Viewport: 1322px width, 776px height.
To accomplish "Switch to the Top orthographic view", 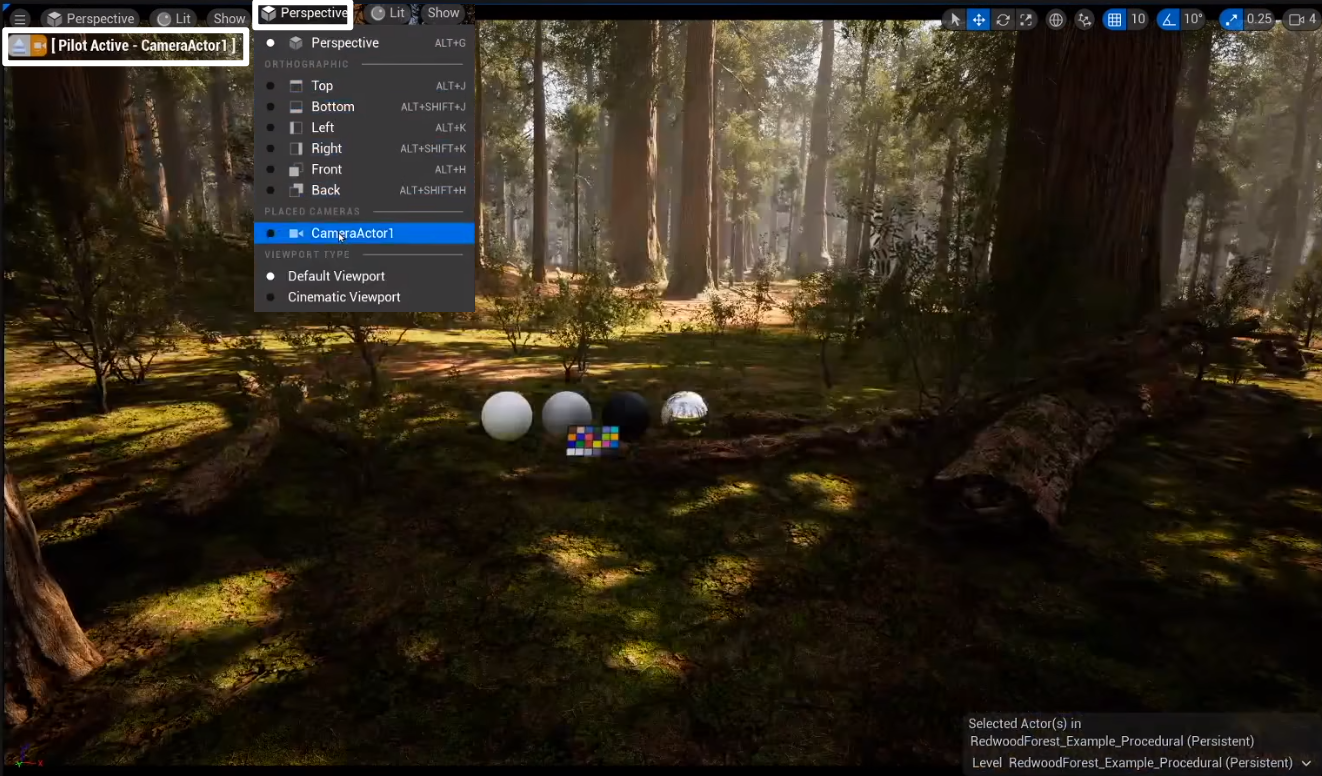I will tap(365, 86).
